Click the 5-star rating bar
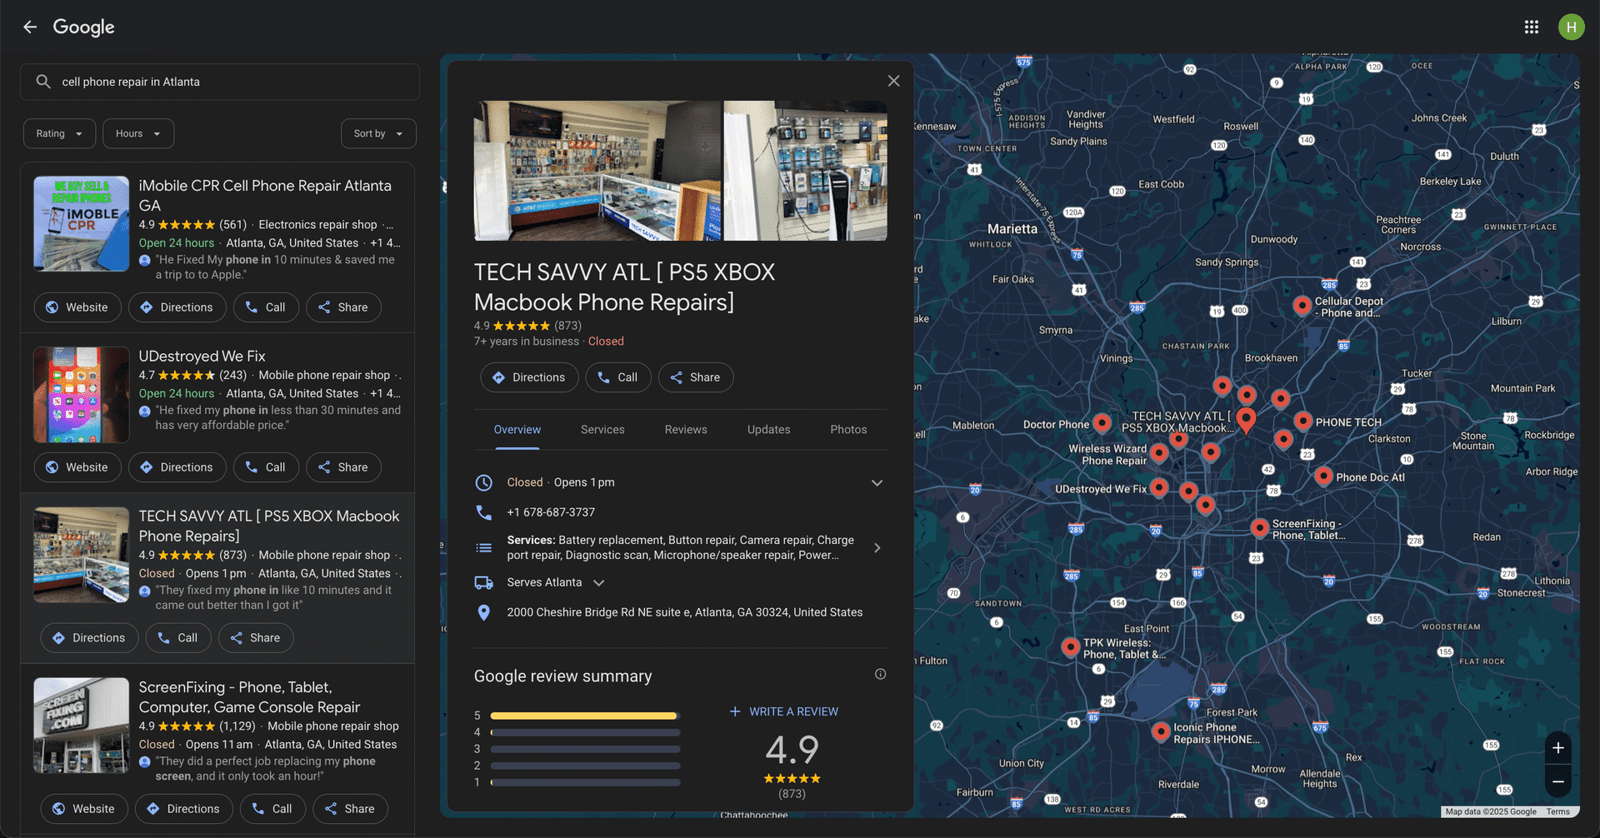This screenshot has height=838, width=1600. 585,716
